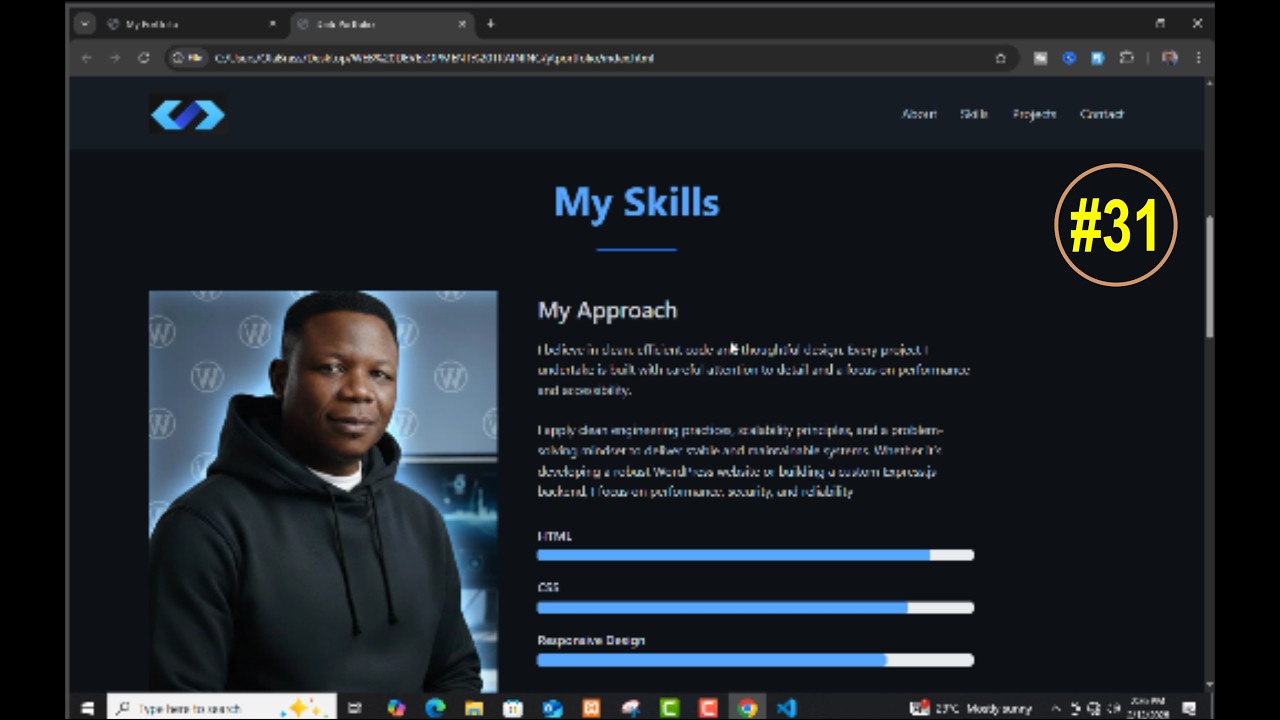
Task: Bookmark this page with the star icon
Action: pyautogui.click(x=1000, y=58)
